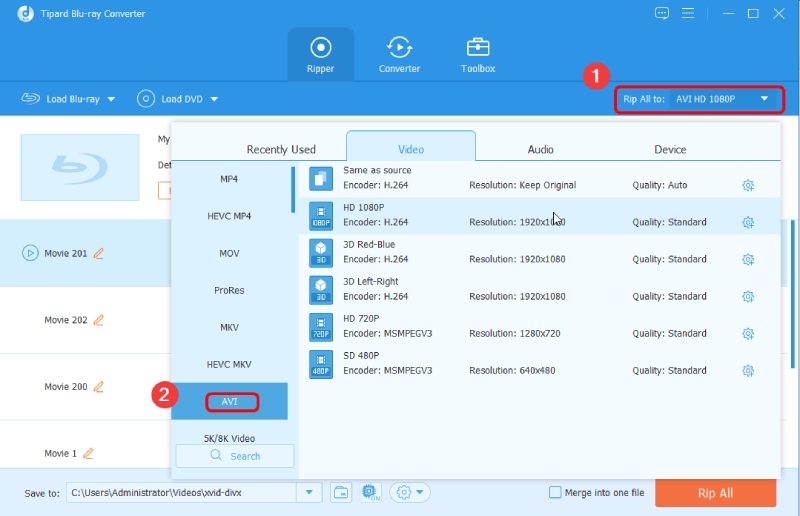This screenshot has height=516, width=800.
Task: Choose HEVC MKV format
Action: point(229,364)
